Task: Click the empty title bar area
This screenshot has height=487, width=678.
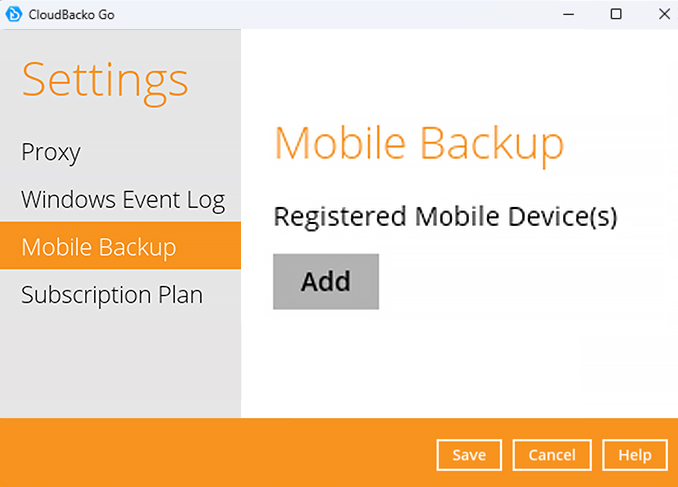Action: tap(330, 14)
